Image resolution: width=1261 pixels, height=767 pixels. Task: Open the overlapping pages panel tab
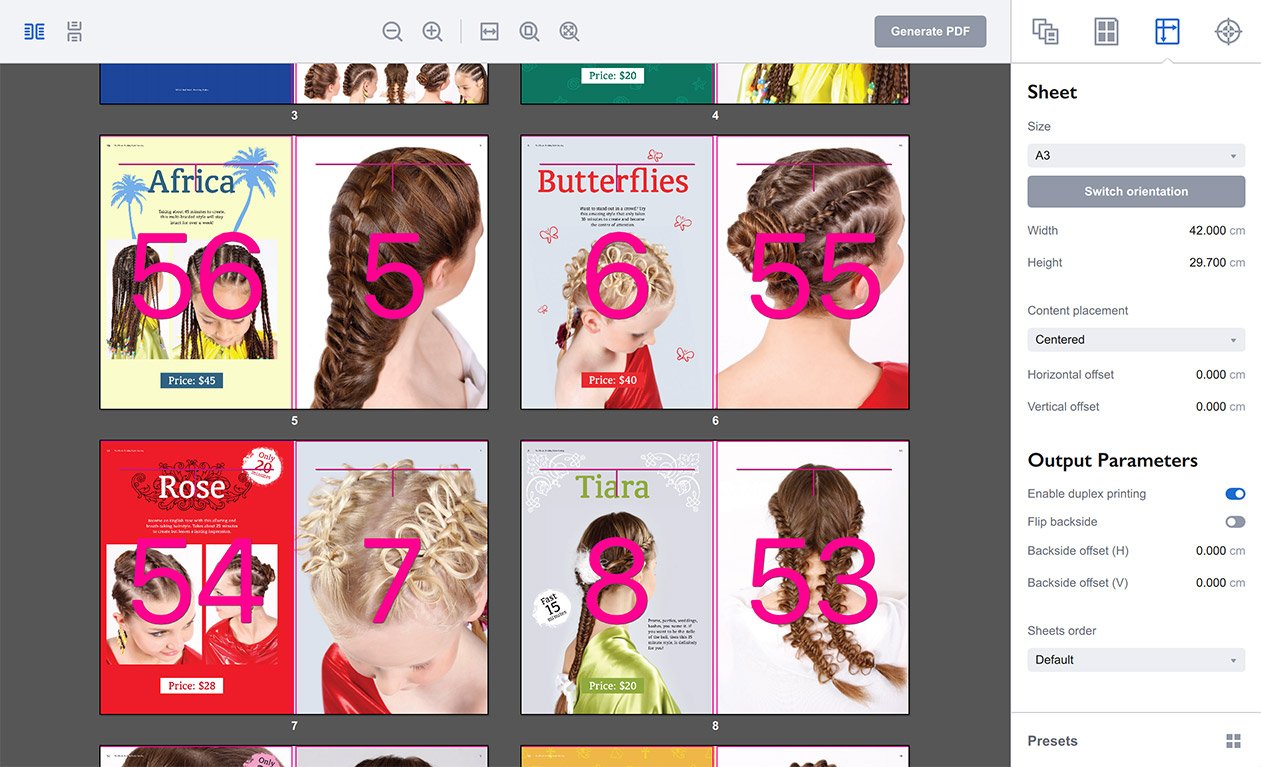[1045, 32]
